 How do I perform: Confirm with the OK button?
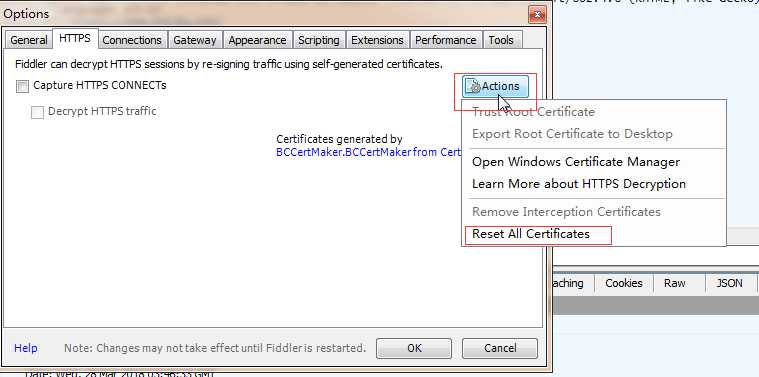click(x=414, y=348)
